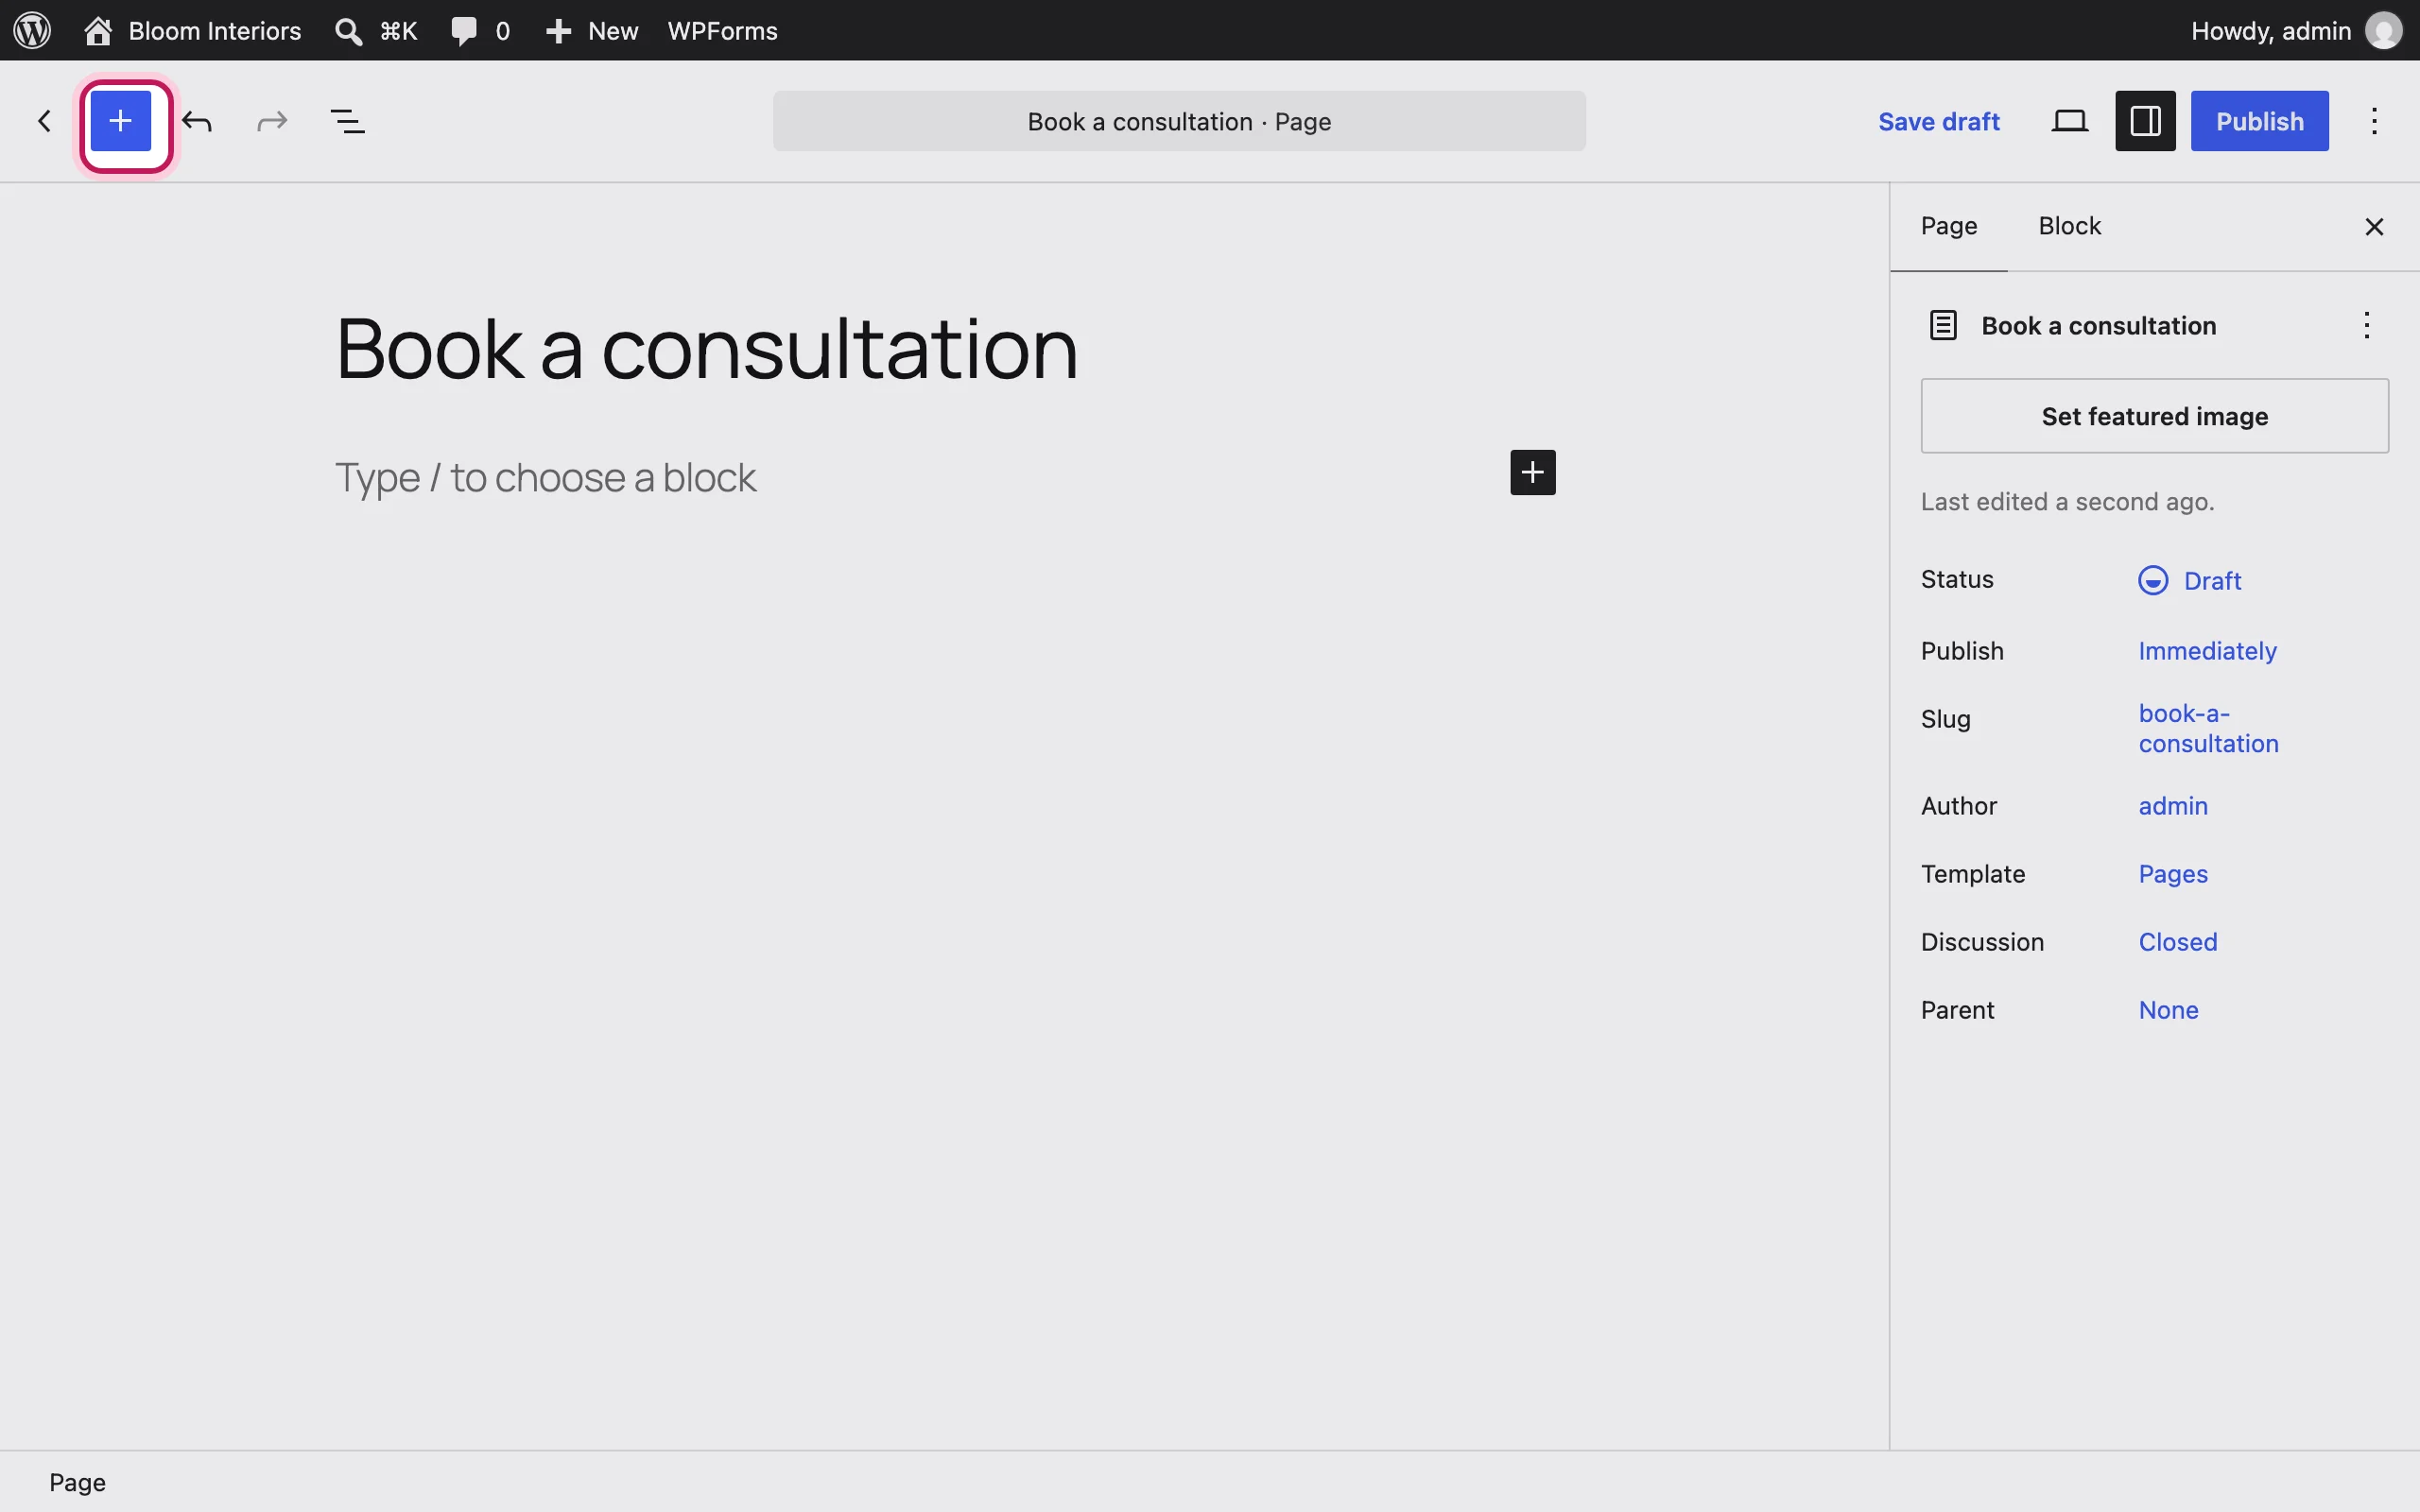Change the author admin
This screenshot has height=1512, width=2420.
point(2173,806)
